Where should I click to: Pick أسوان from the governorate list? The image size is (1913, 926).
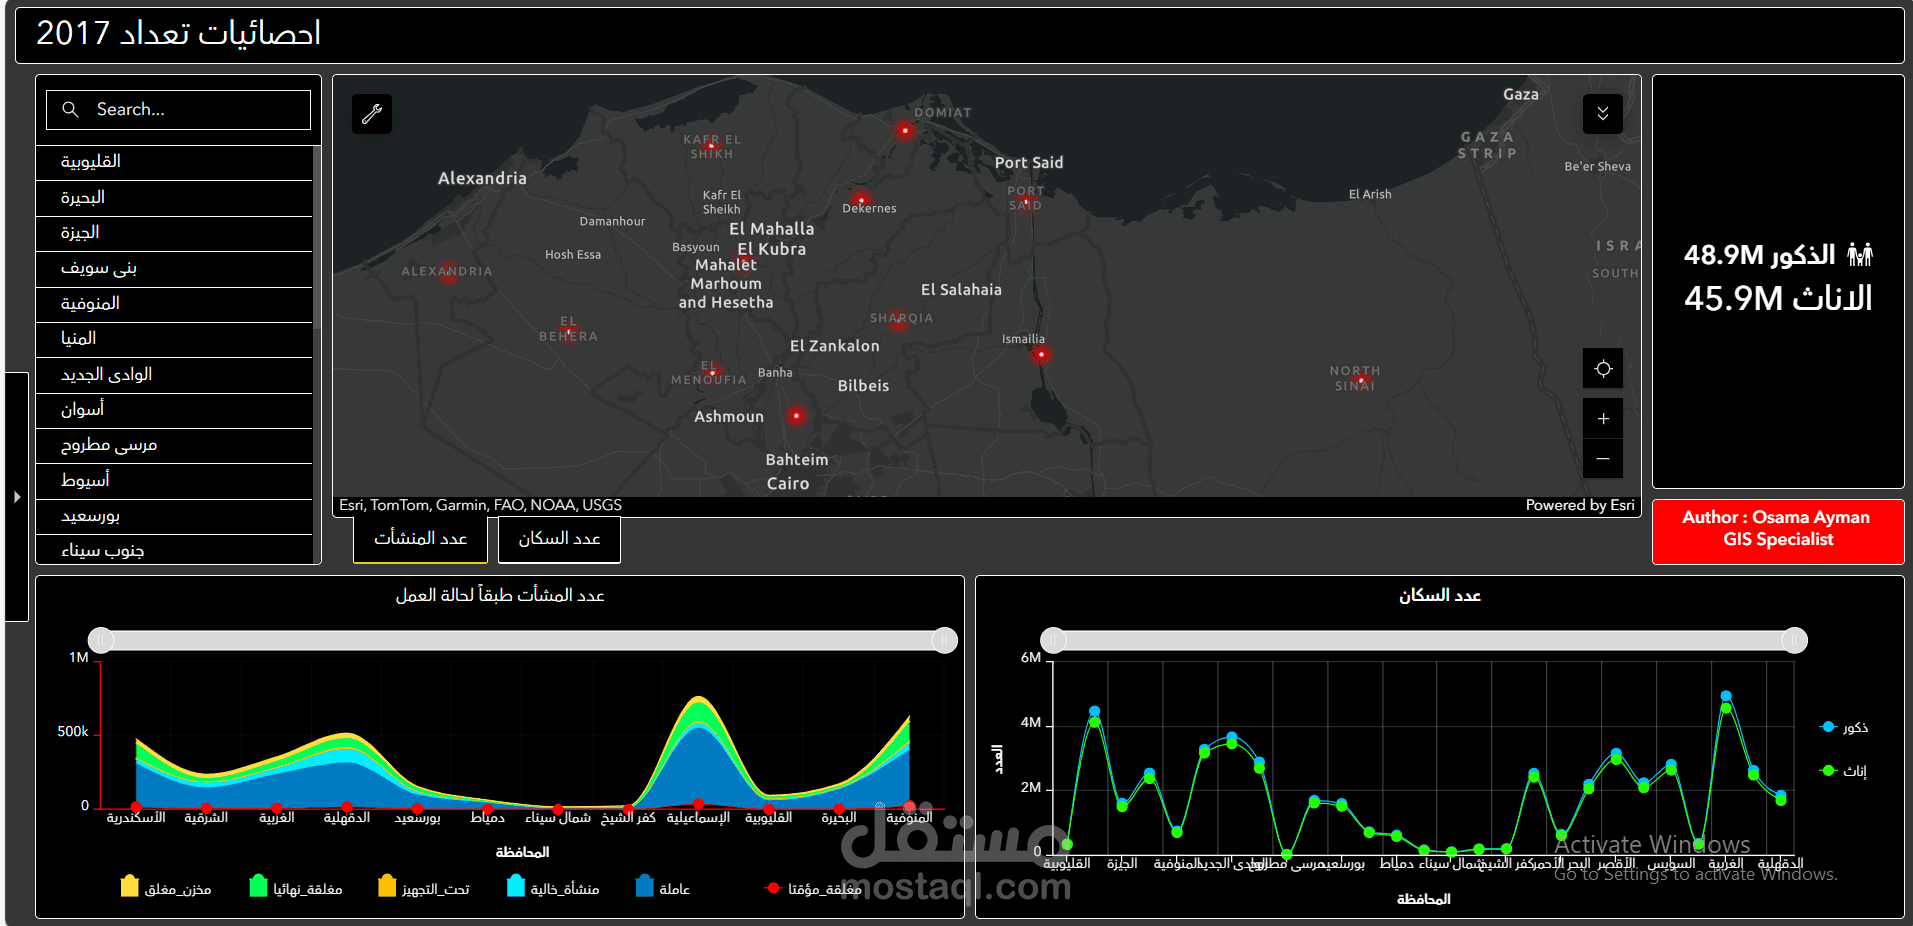[x=174, y=410]
